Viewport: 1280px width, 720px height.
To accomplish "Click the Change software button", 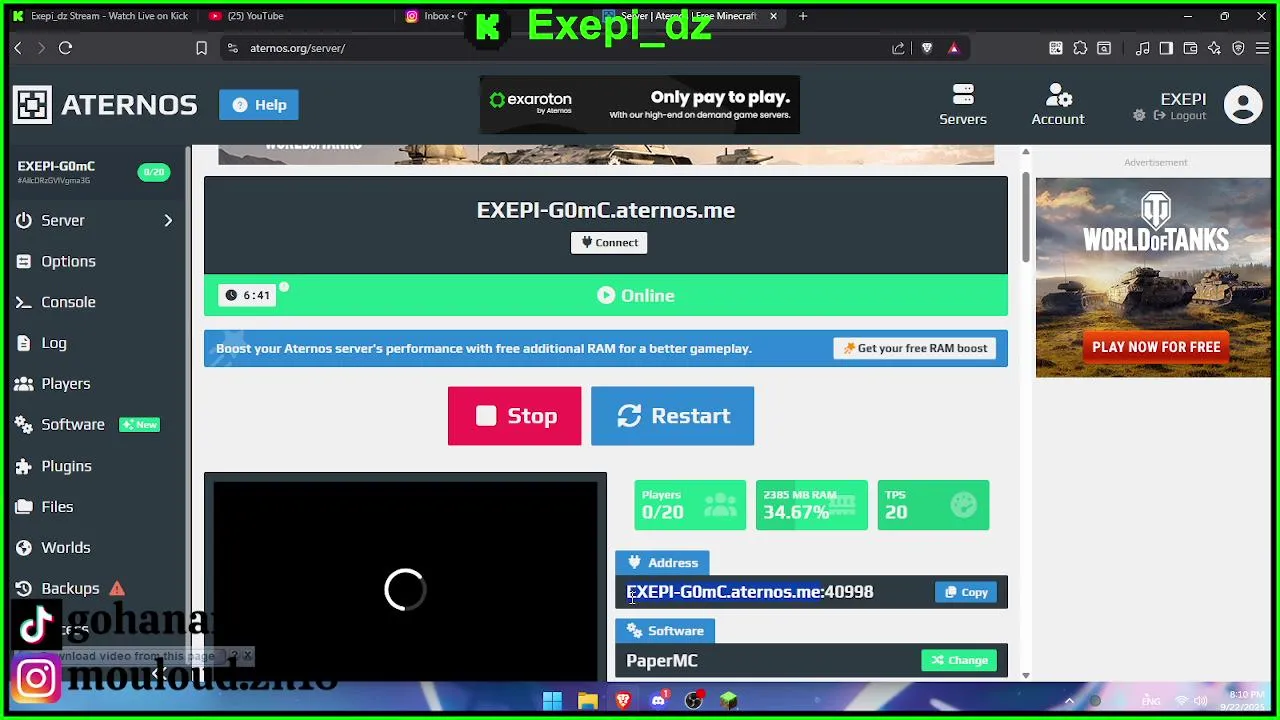I will 959,660.
